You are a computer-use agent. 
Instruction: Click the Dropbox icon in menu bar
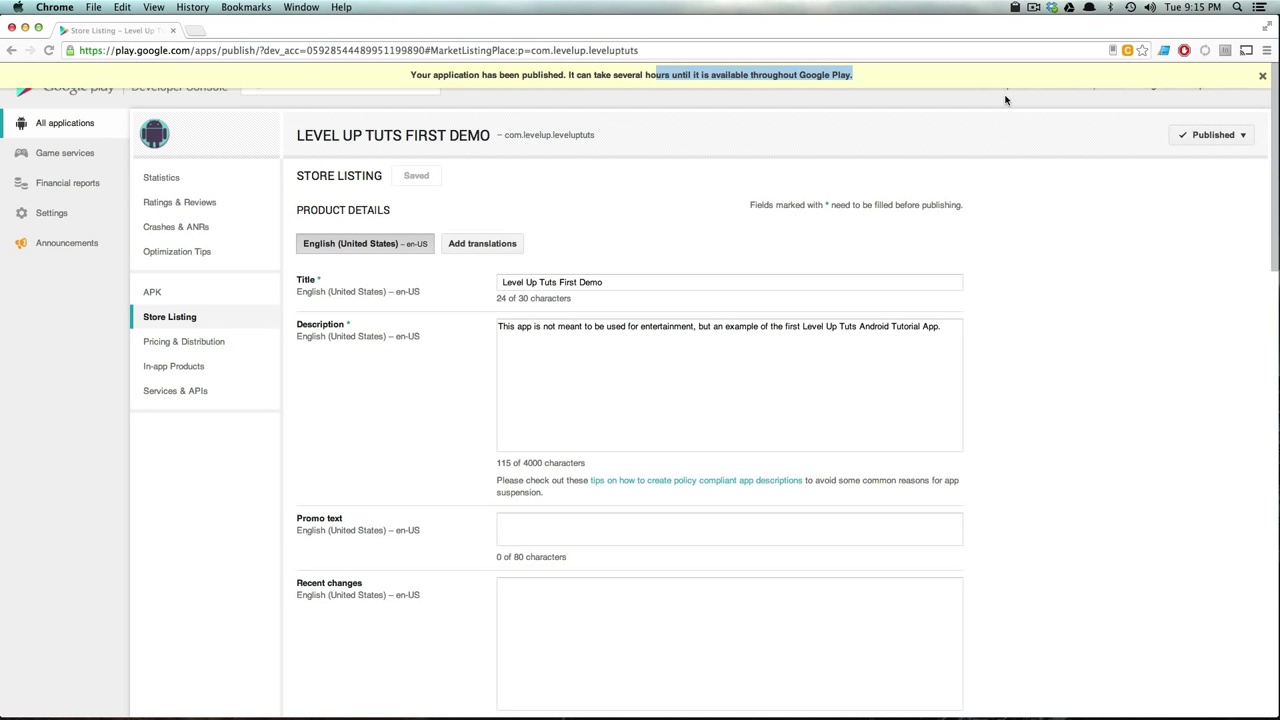point(1051,7)
